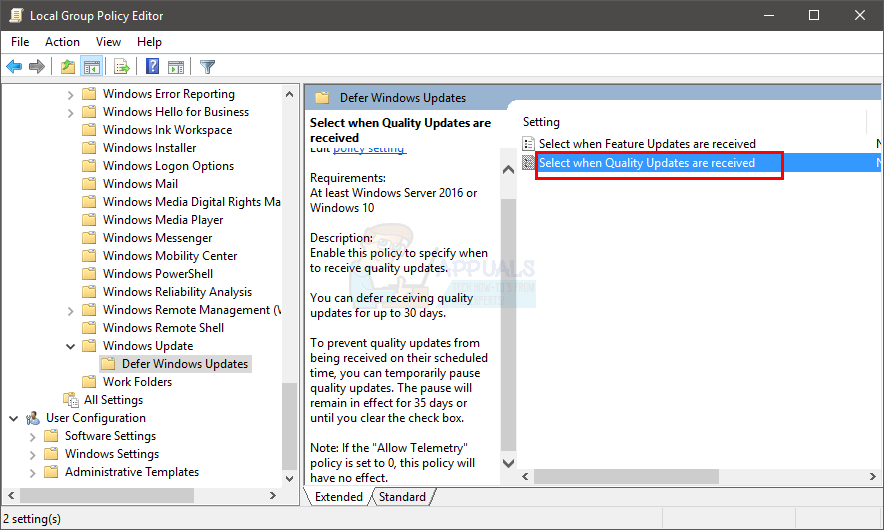The height and width of the screenshot is (530, 884).
Task: Click folder icon beside Windows PowerShell
Action: tap(89, 273)
